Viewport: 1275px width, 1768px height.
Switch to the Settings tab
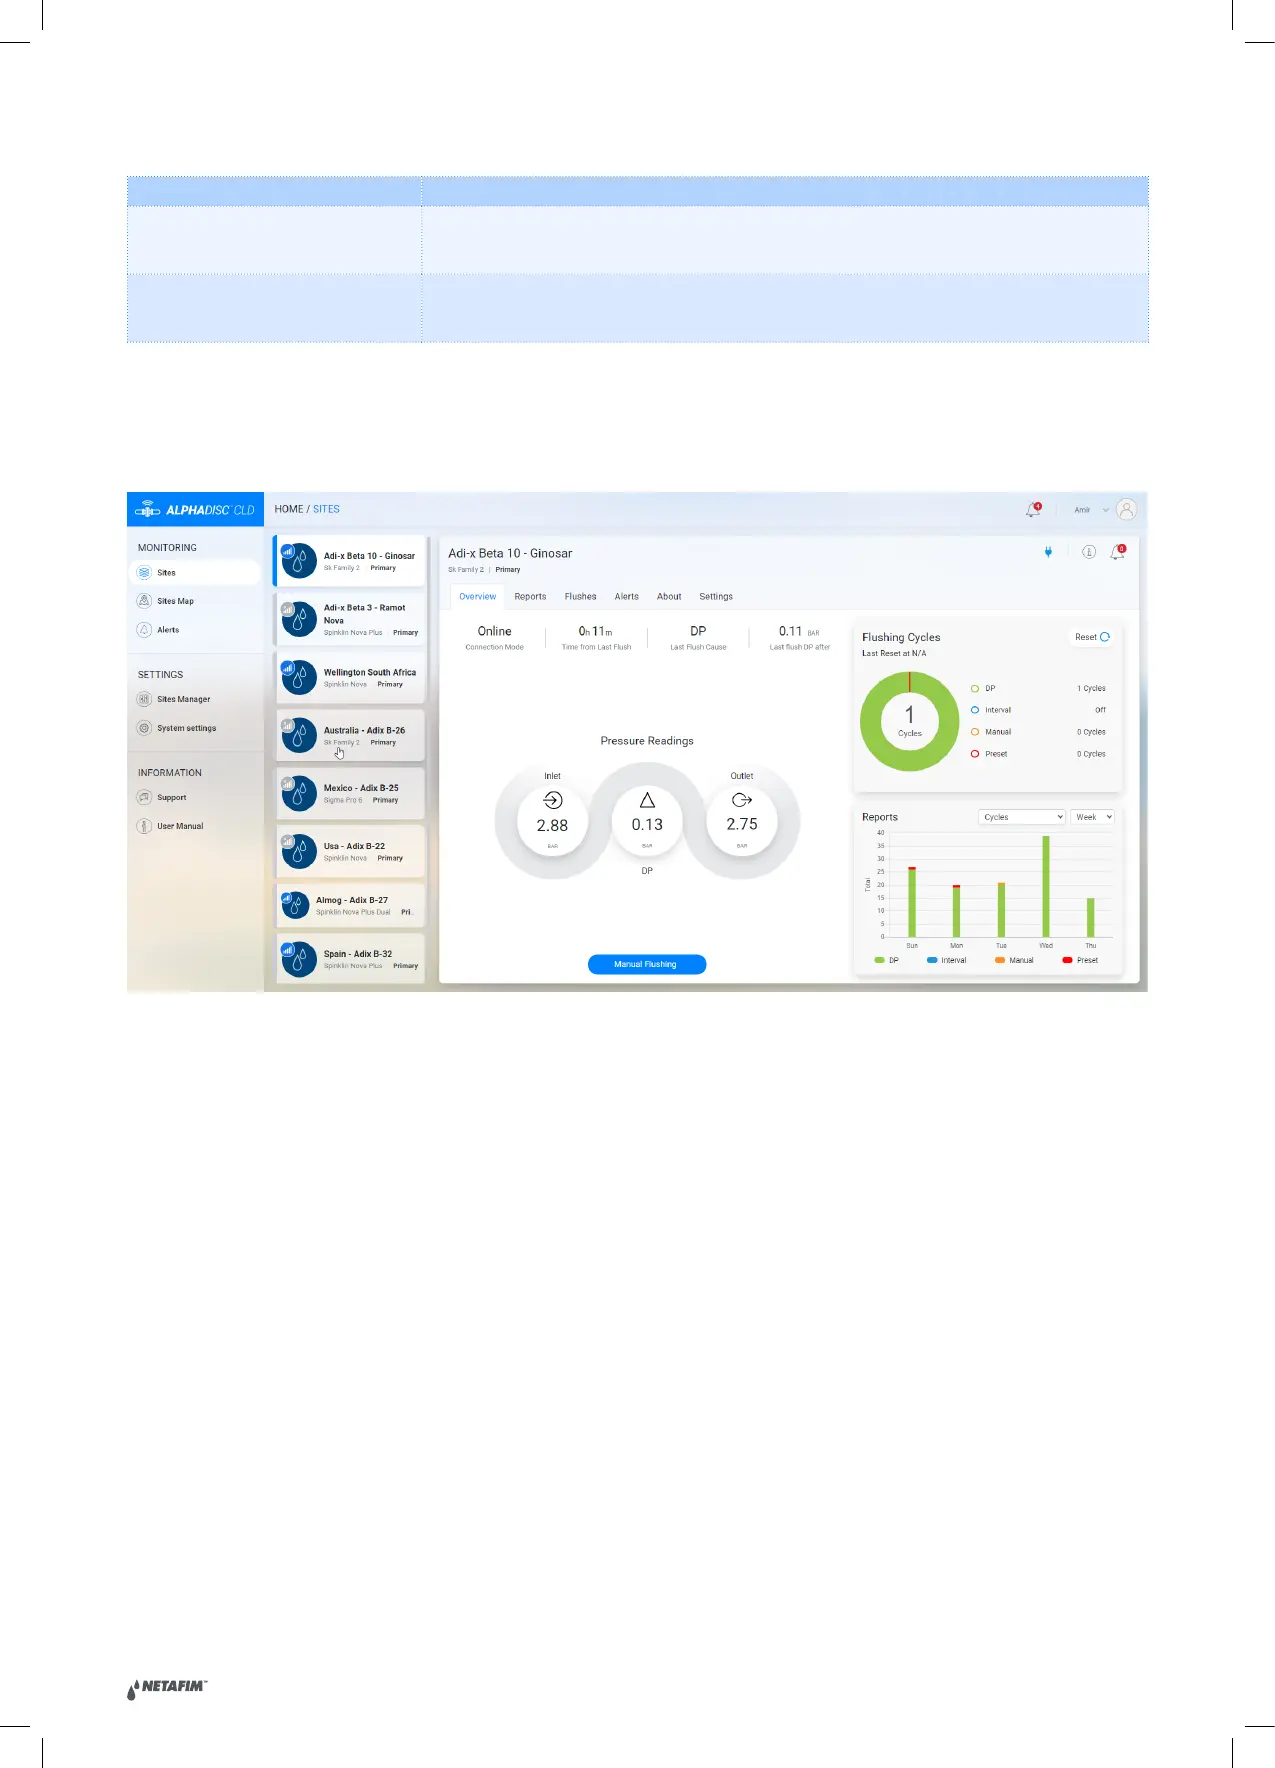point(716,596)
